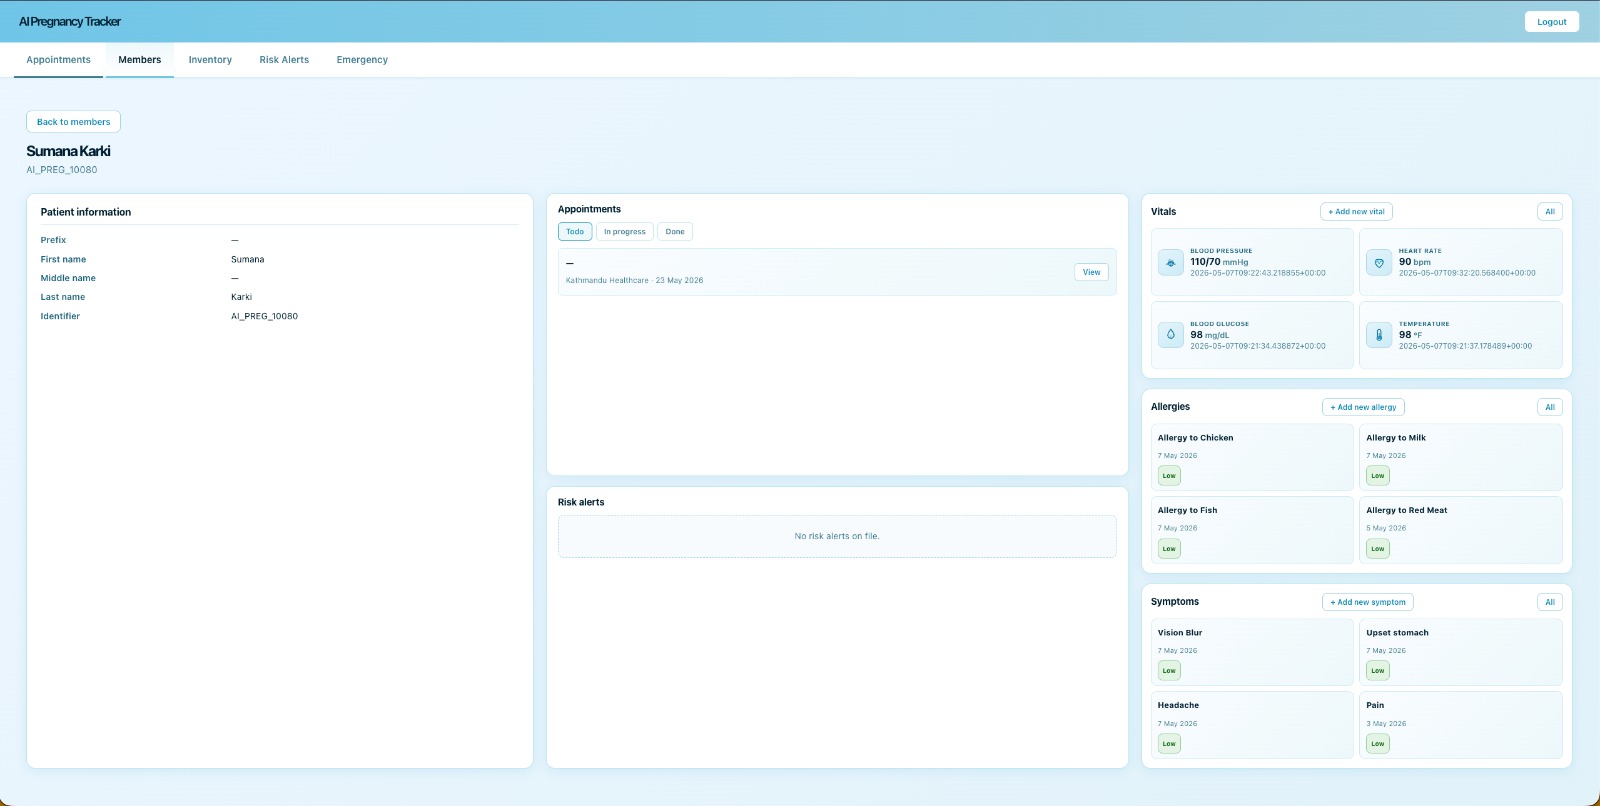Click Low badge under Allergy to Milk

click(1378, 476)
